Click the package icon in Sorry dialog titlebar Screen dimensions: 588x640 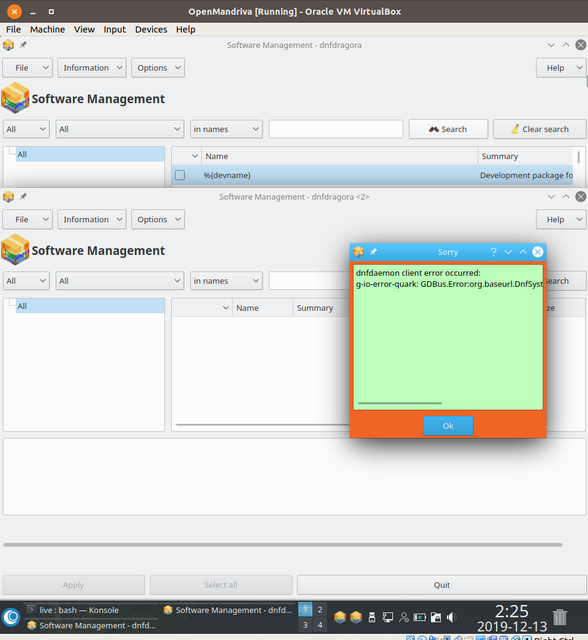(358, 252)
